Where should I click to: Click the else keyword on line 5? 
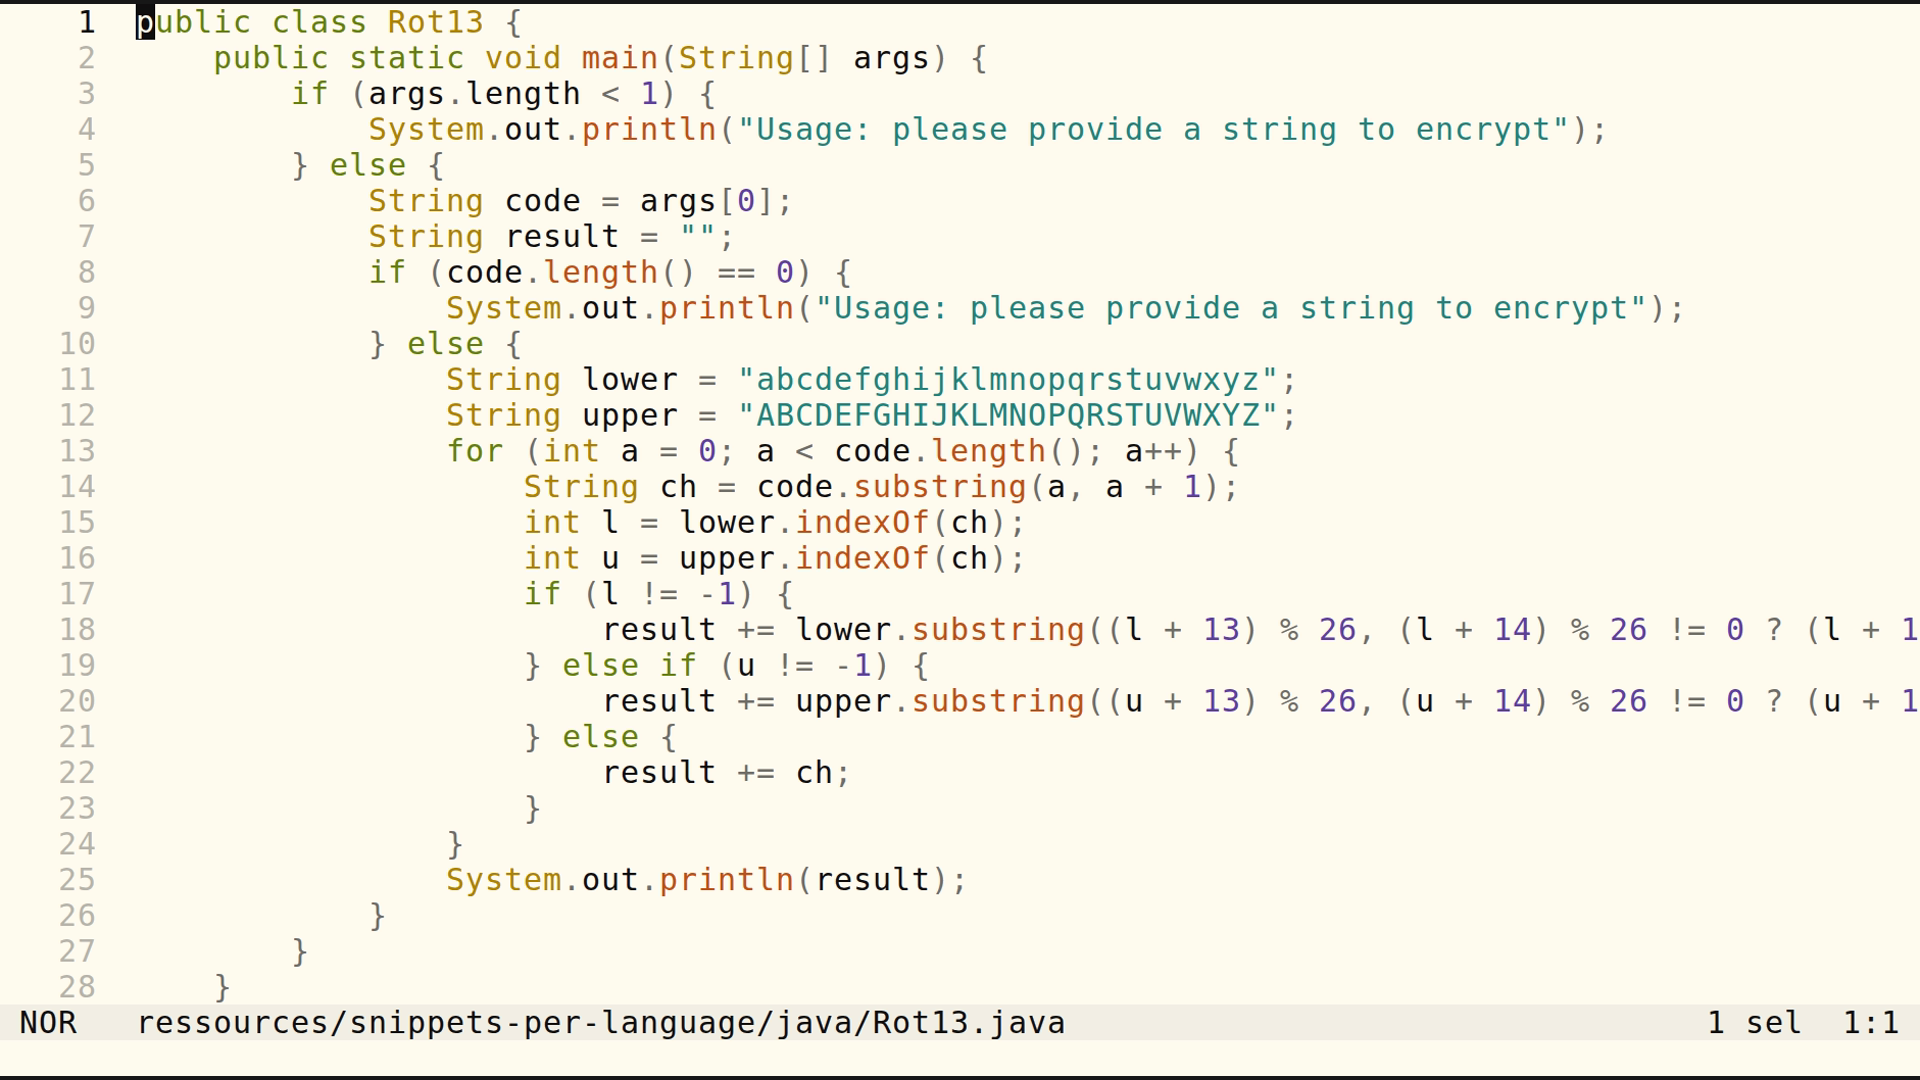tap(366, 164)
